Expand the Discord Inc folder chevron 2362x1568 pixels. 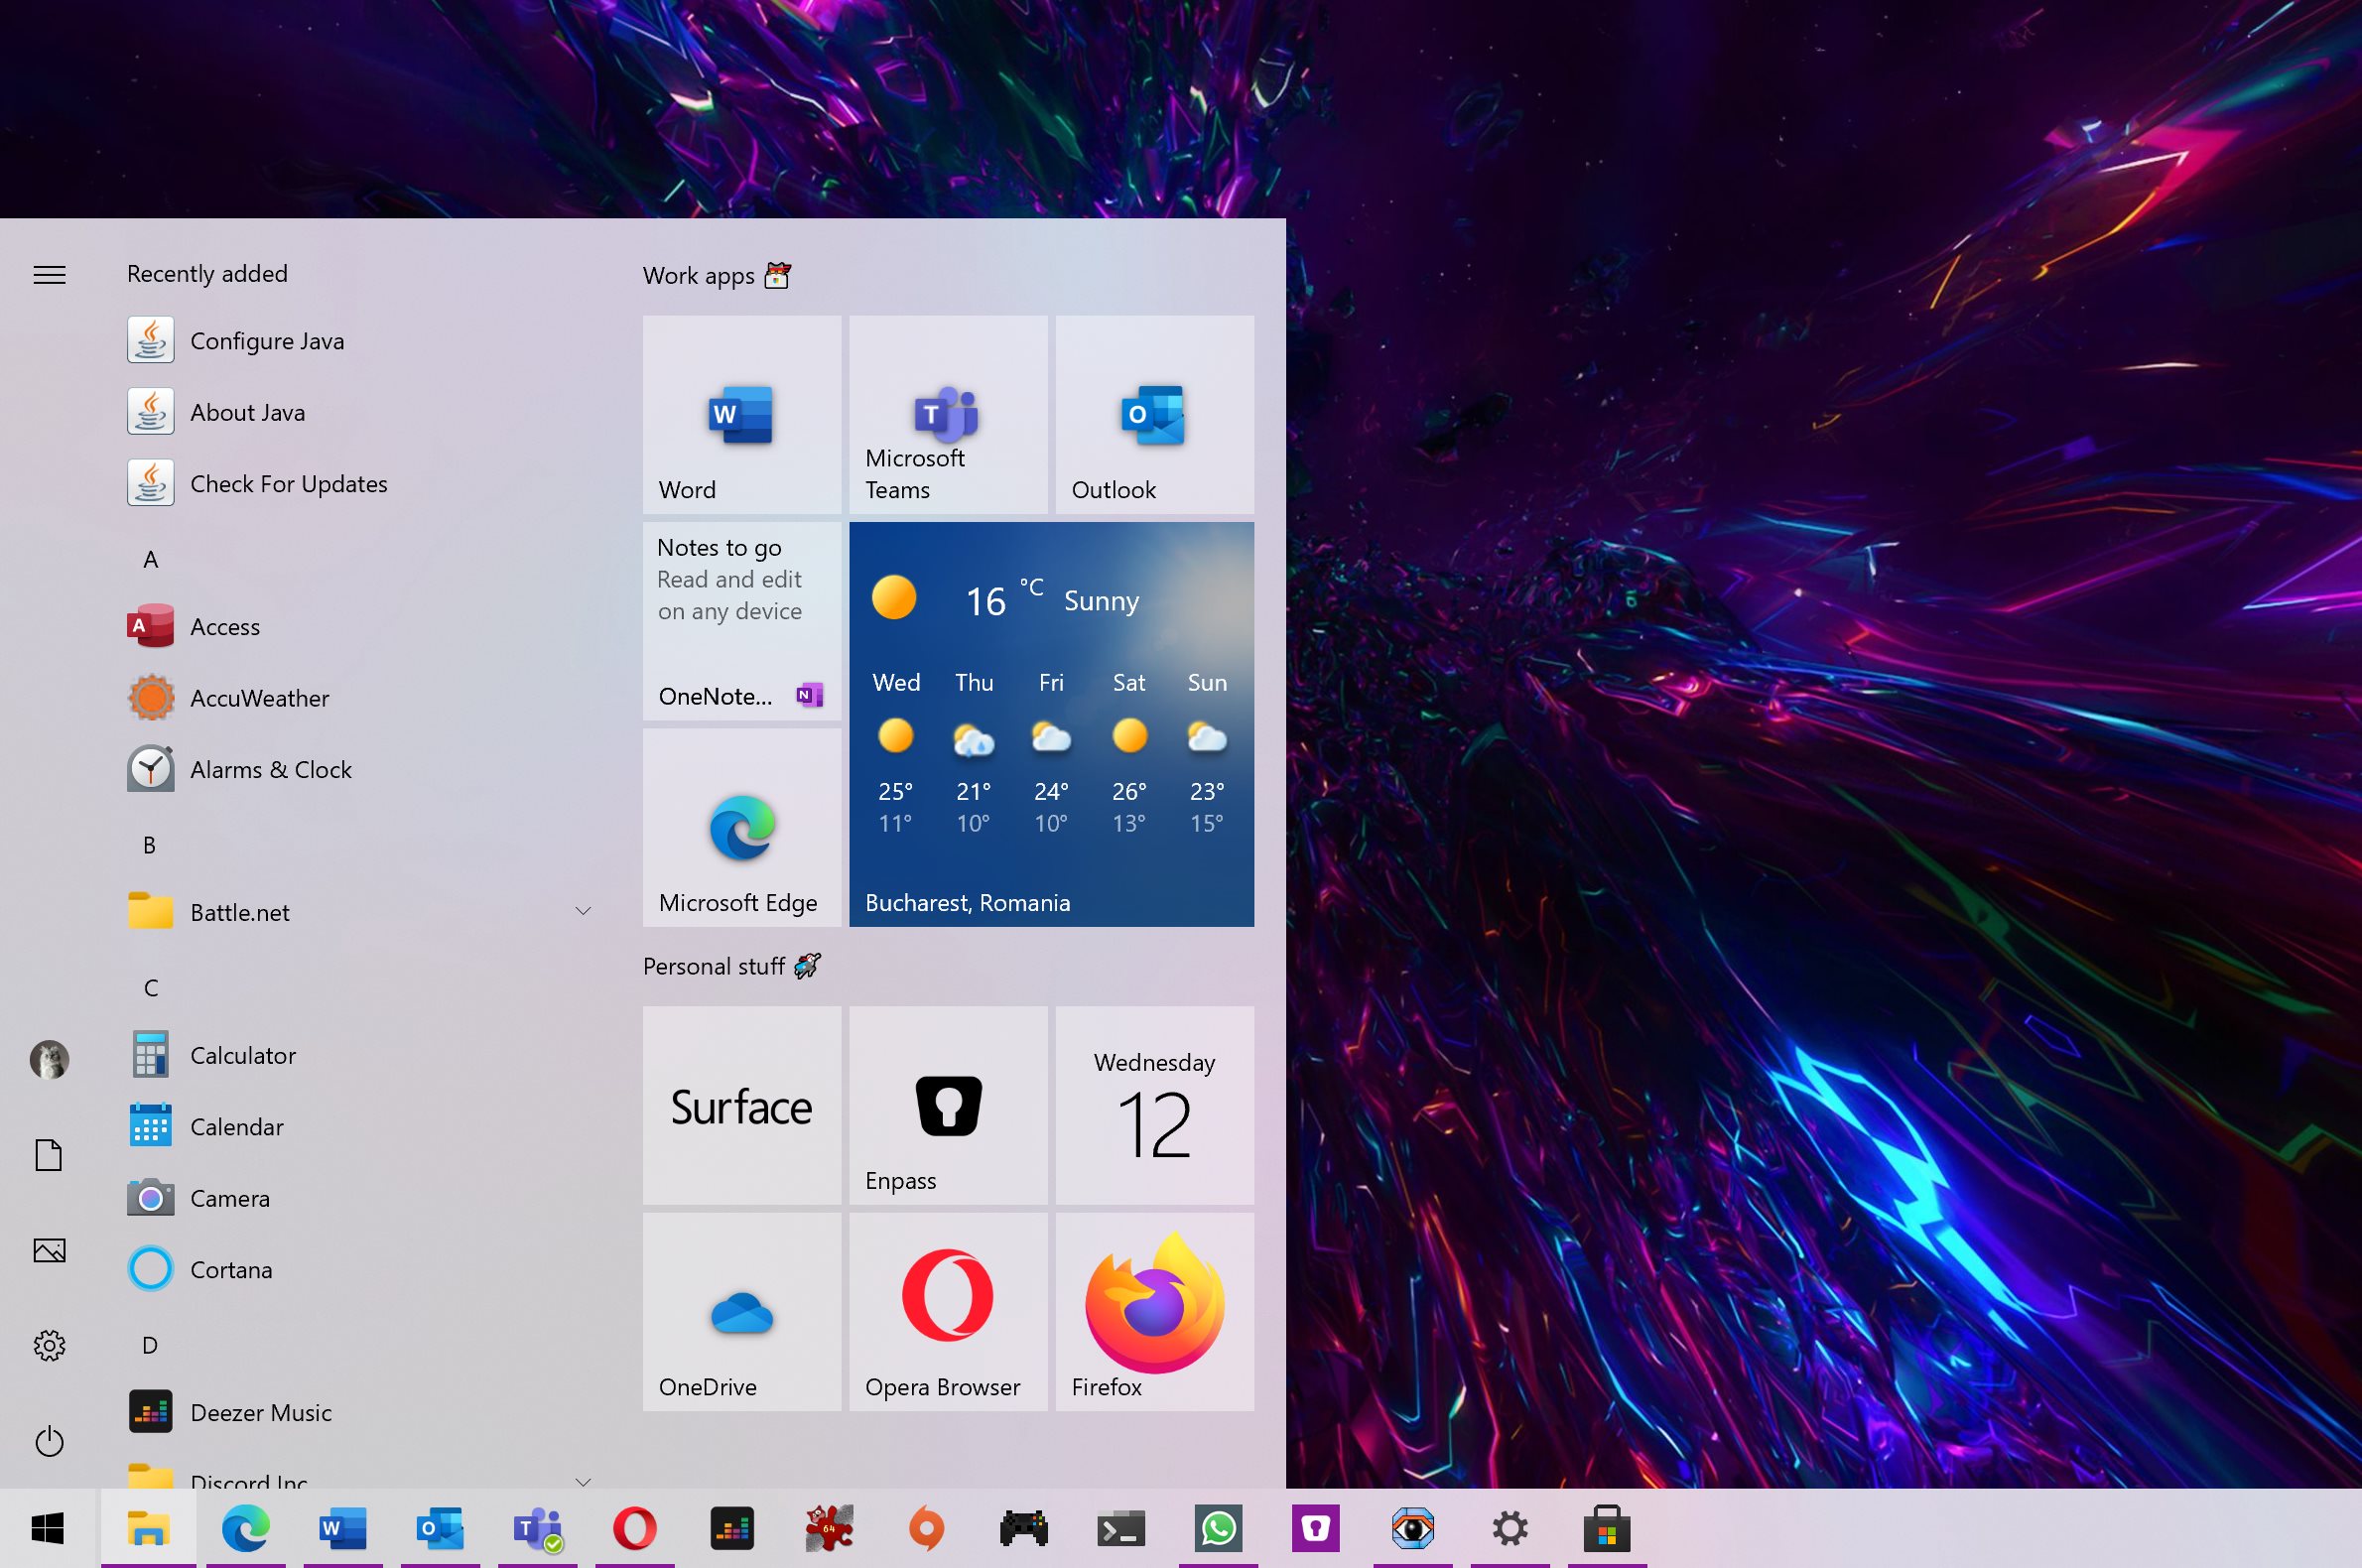(x=583, y=1481)
